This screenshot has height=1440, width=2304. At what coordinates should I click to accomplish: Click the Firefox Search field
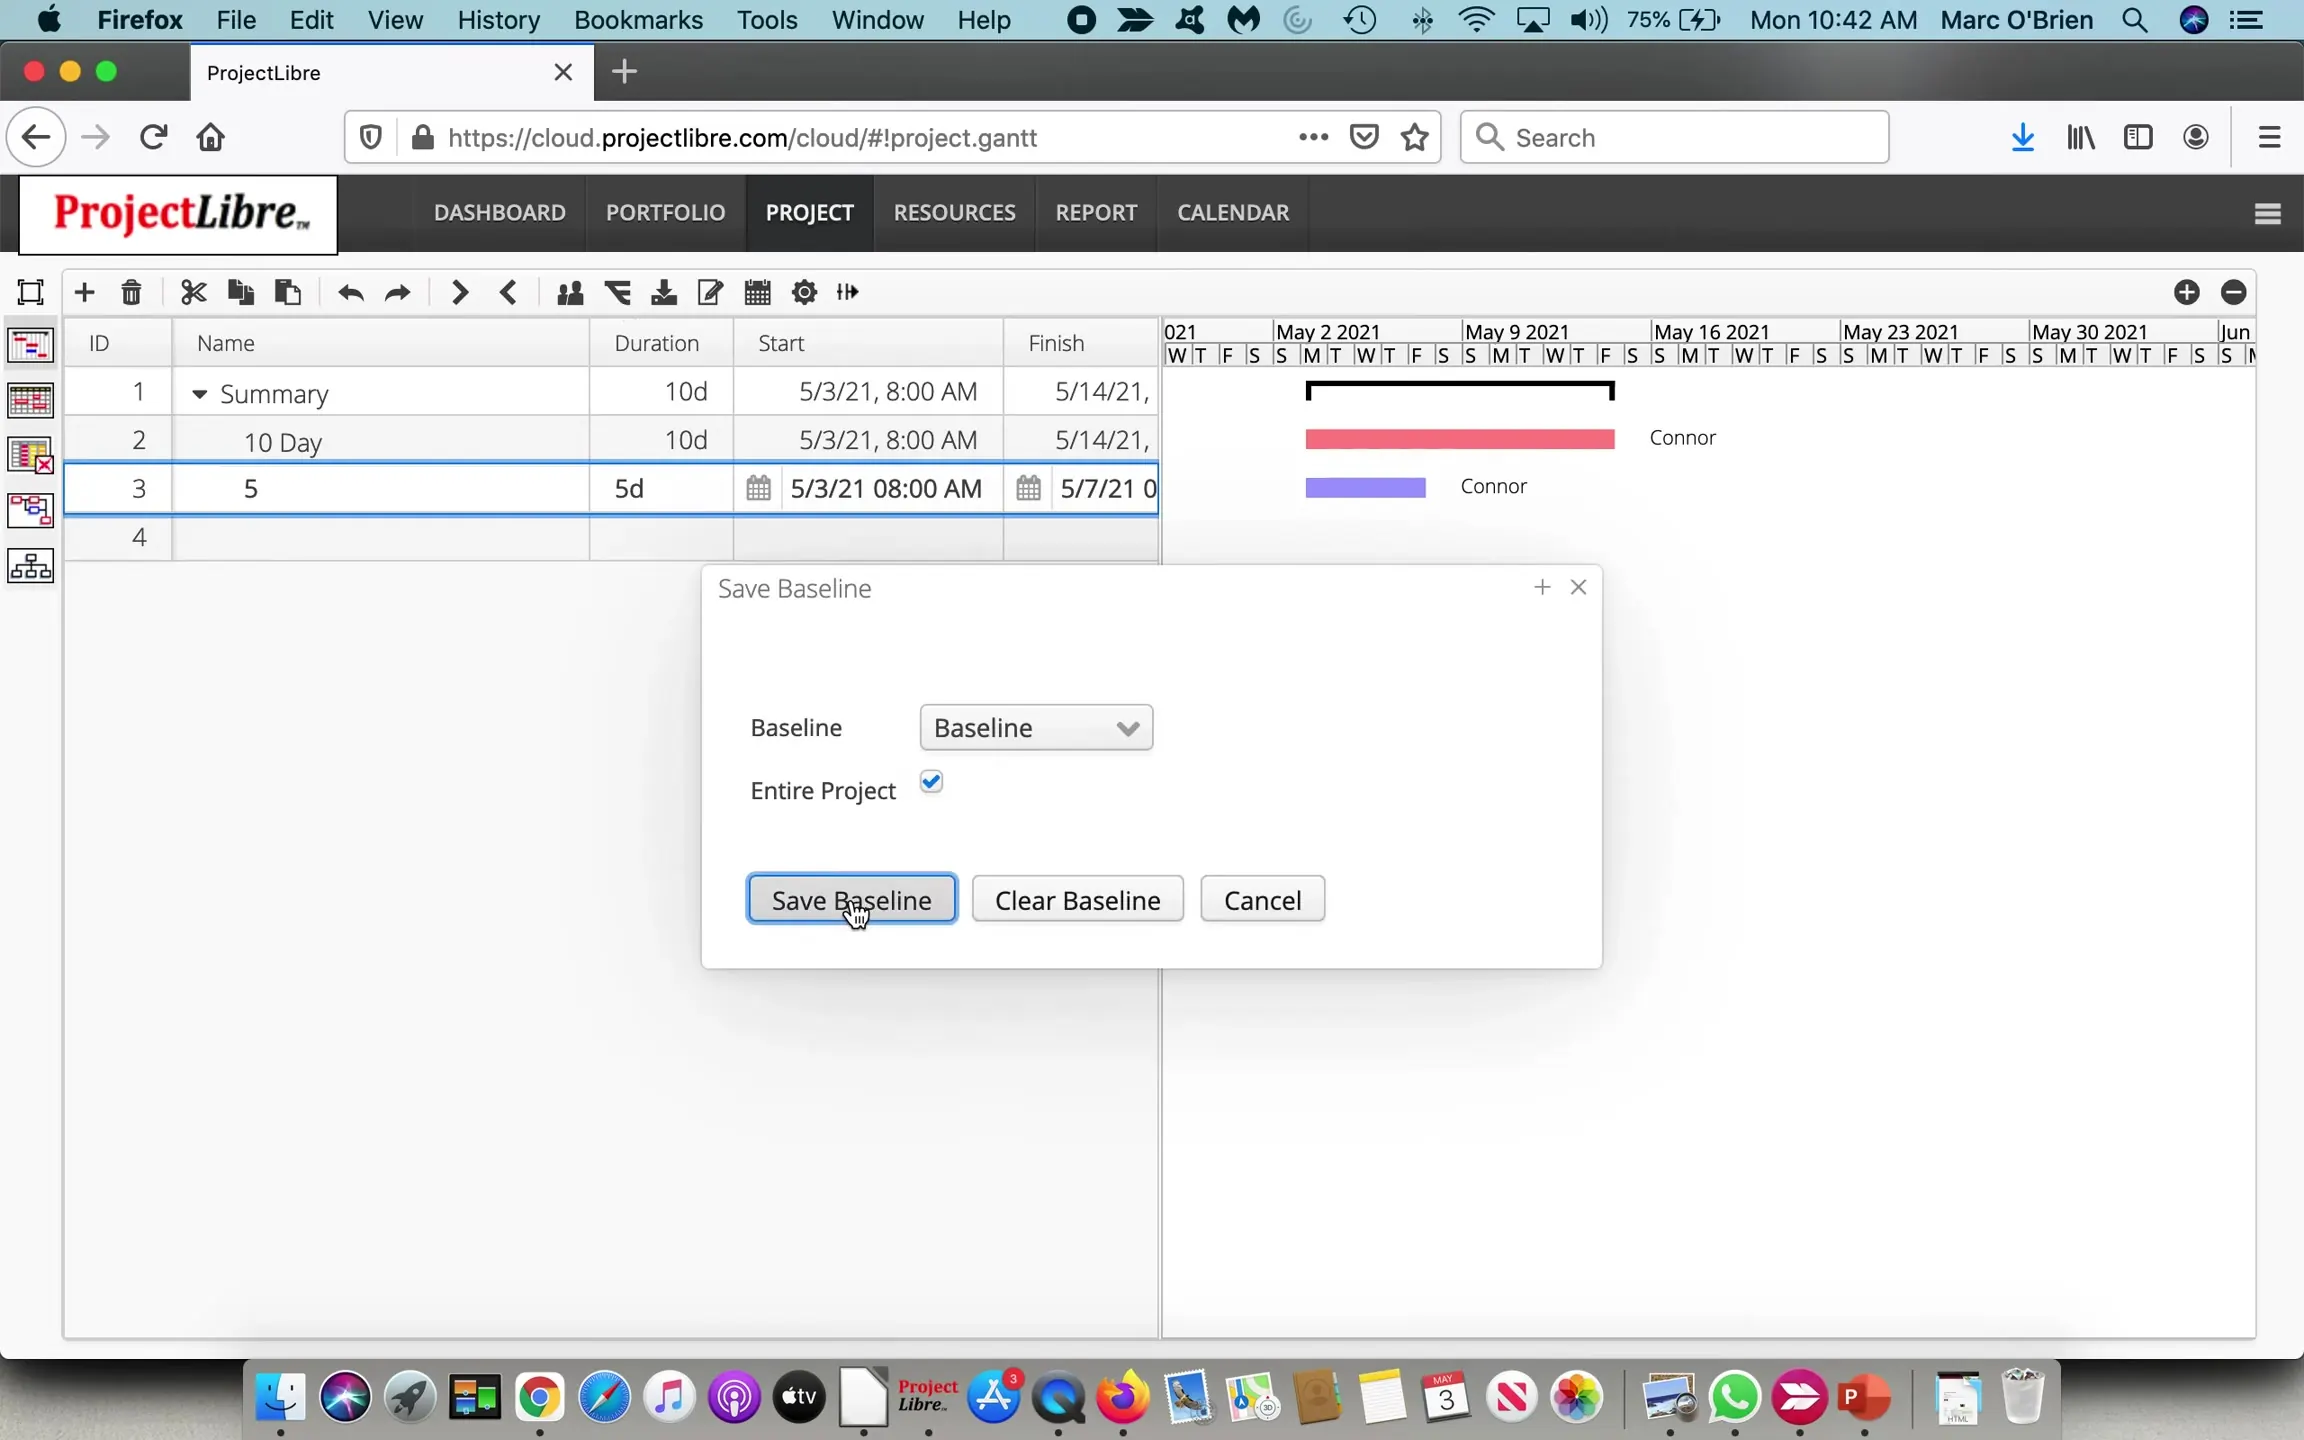tap(1675, 137)
